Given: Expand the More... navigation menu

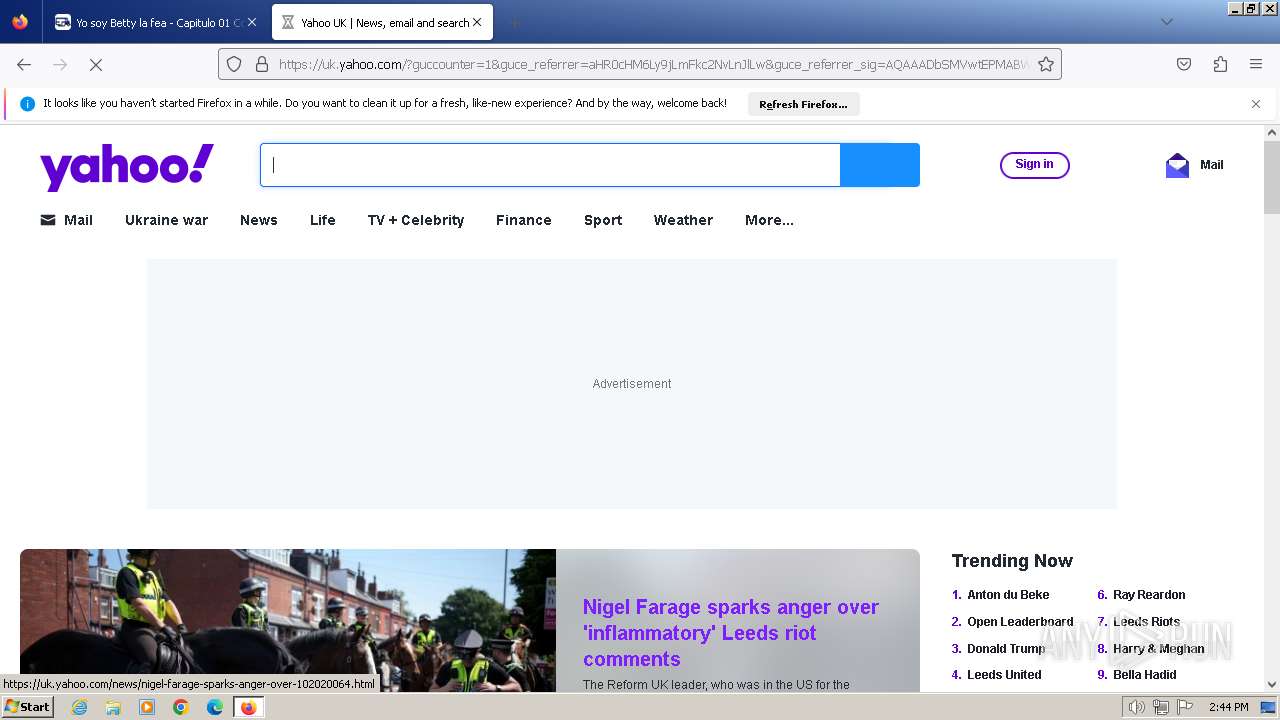Looking at the screenshot, I should (x=769, y=220).
